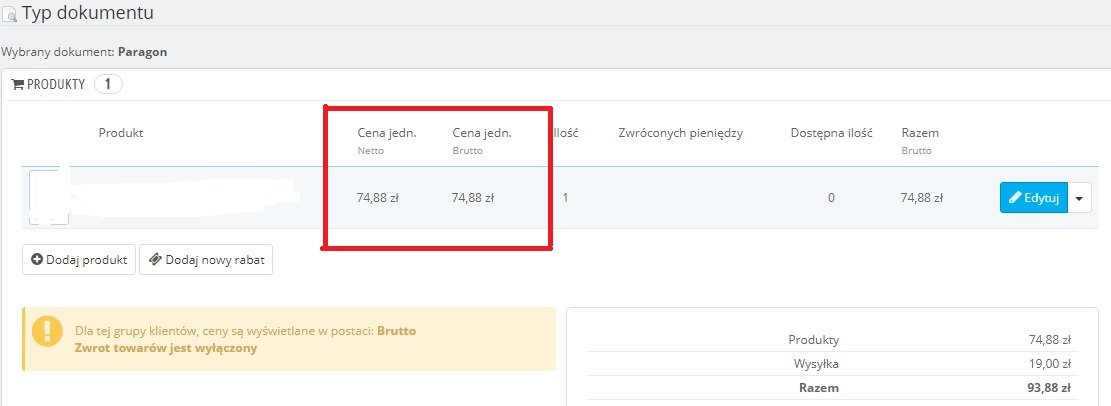The width and height of the screenshot is (1111, 406).
Task: Click the shopping cart icon in Produkty
Action: (x=17, y=85)
